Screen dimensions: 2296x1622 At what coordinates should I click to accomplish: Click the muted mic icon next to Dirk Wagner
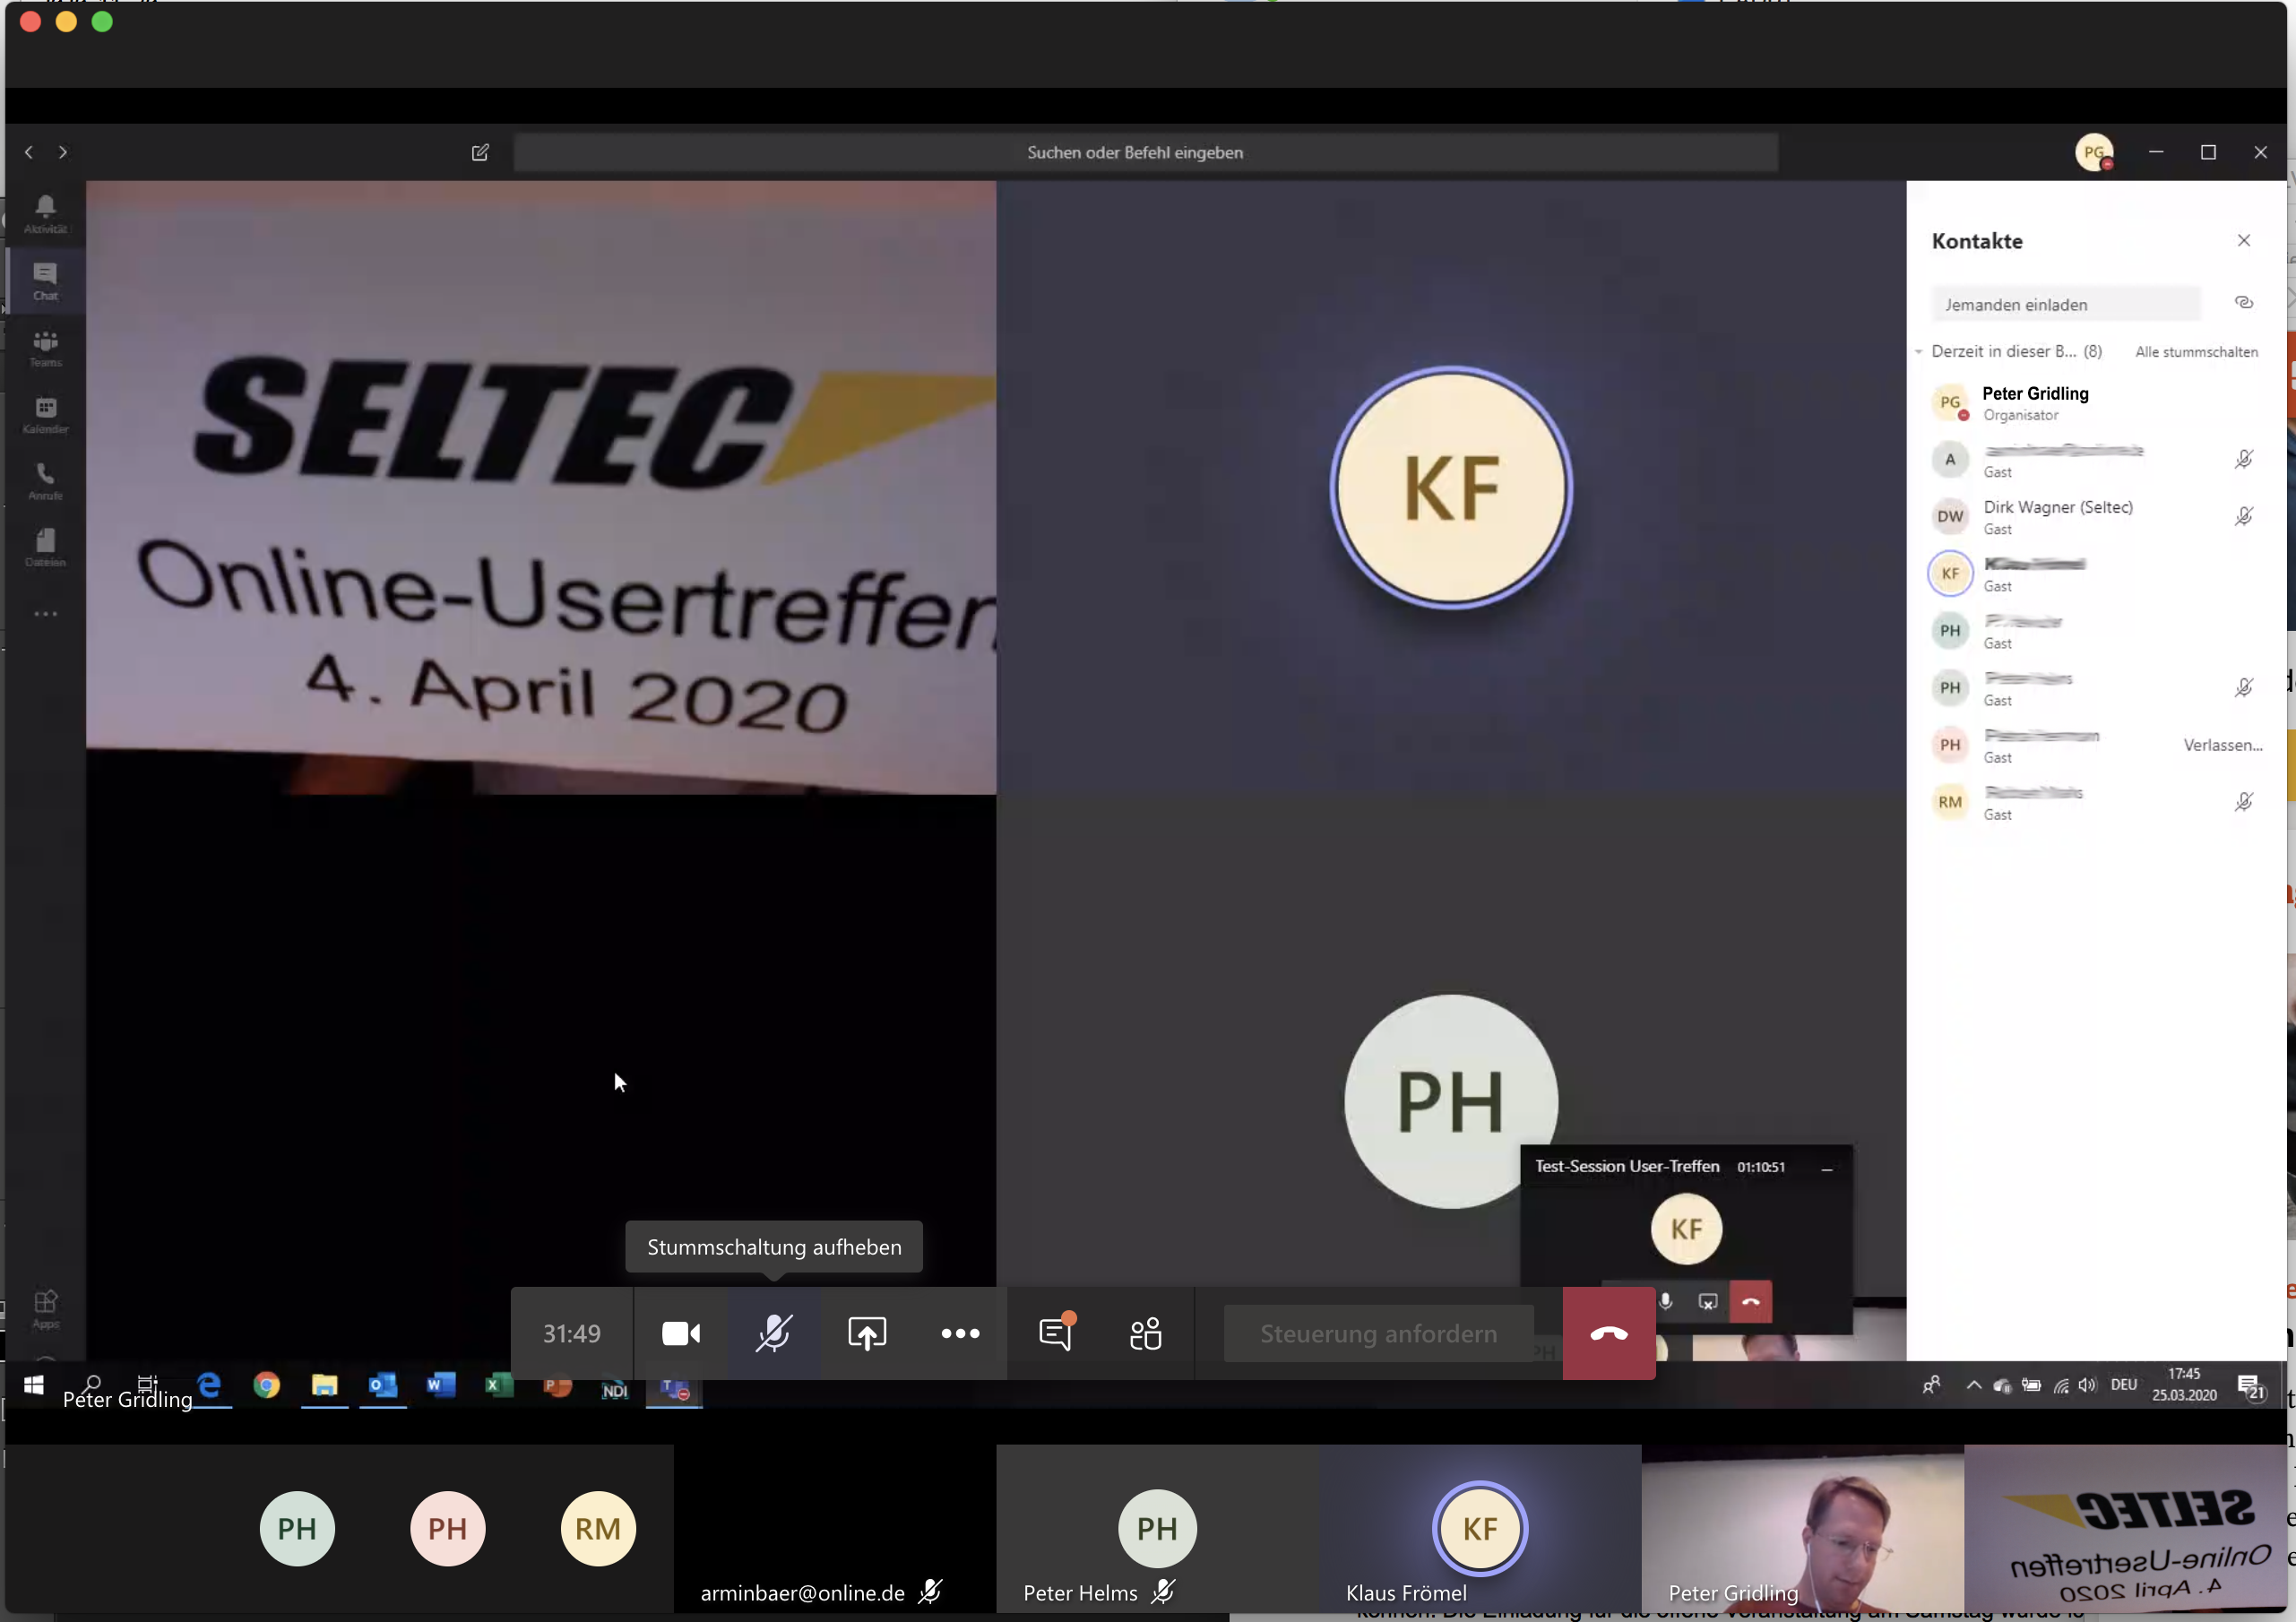click(x=2244, y=516)
